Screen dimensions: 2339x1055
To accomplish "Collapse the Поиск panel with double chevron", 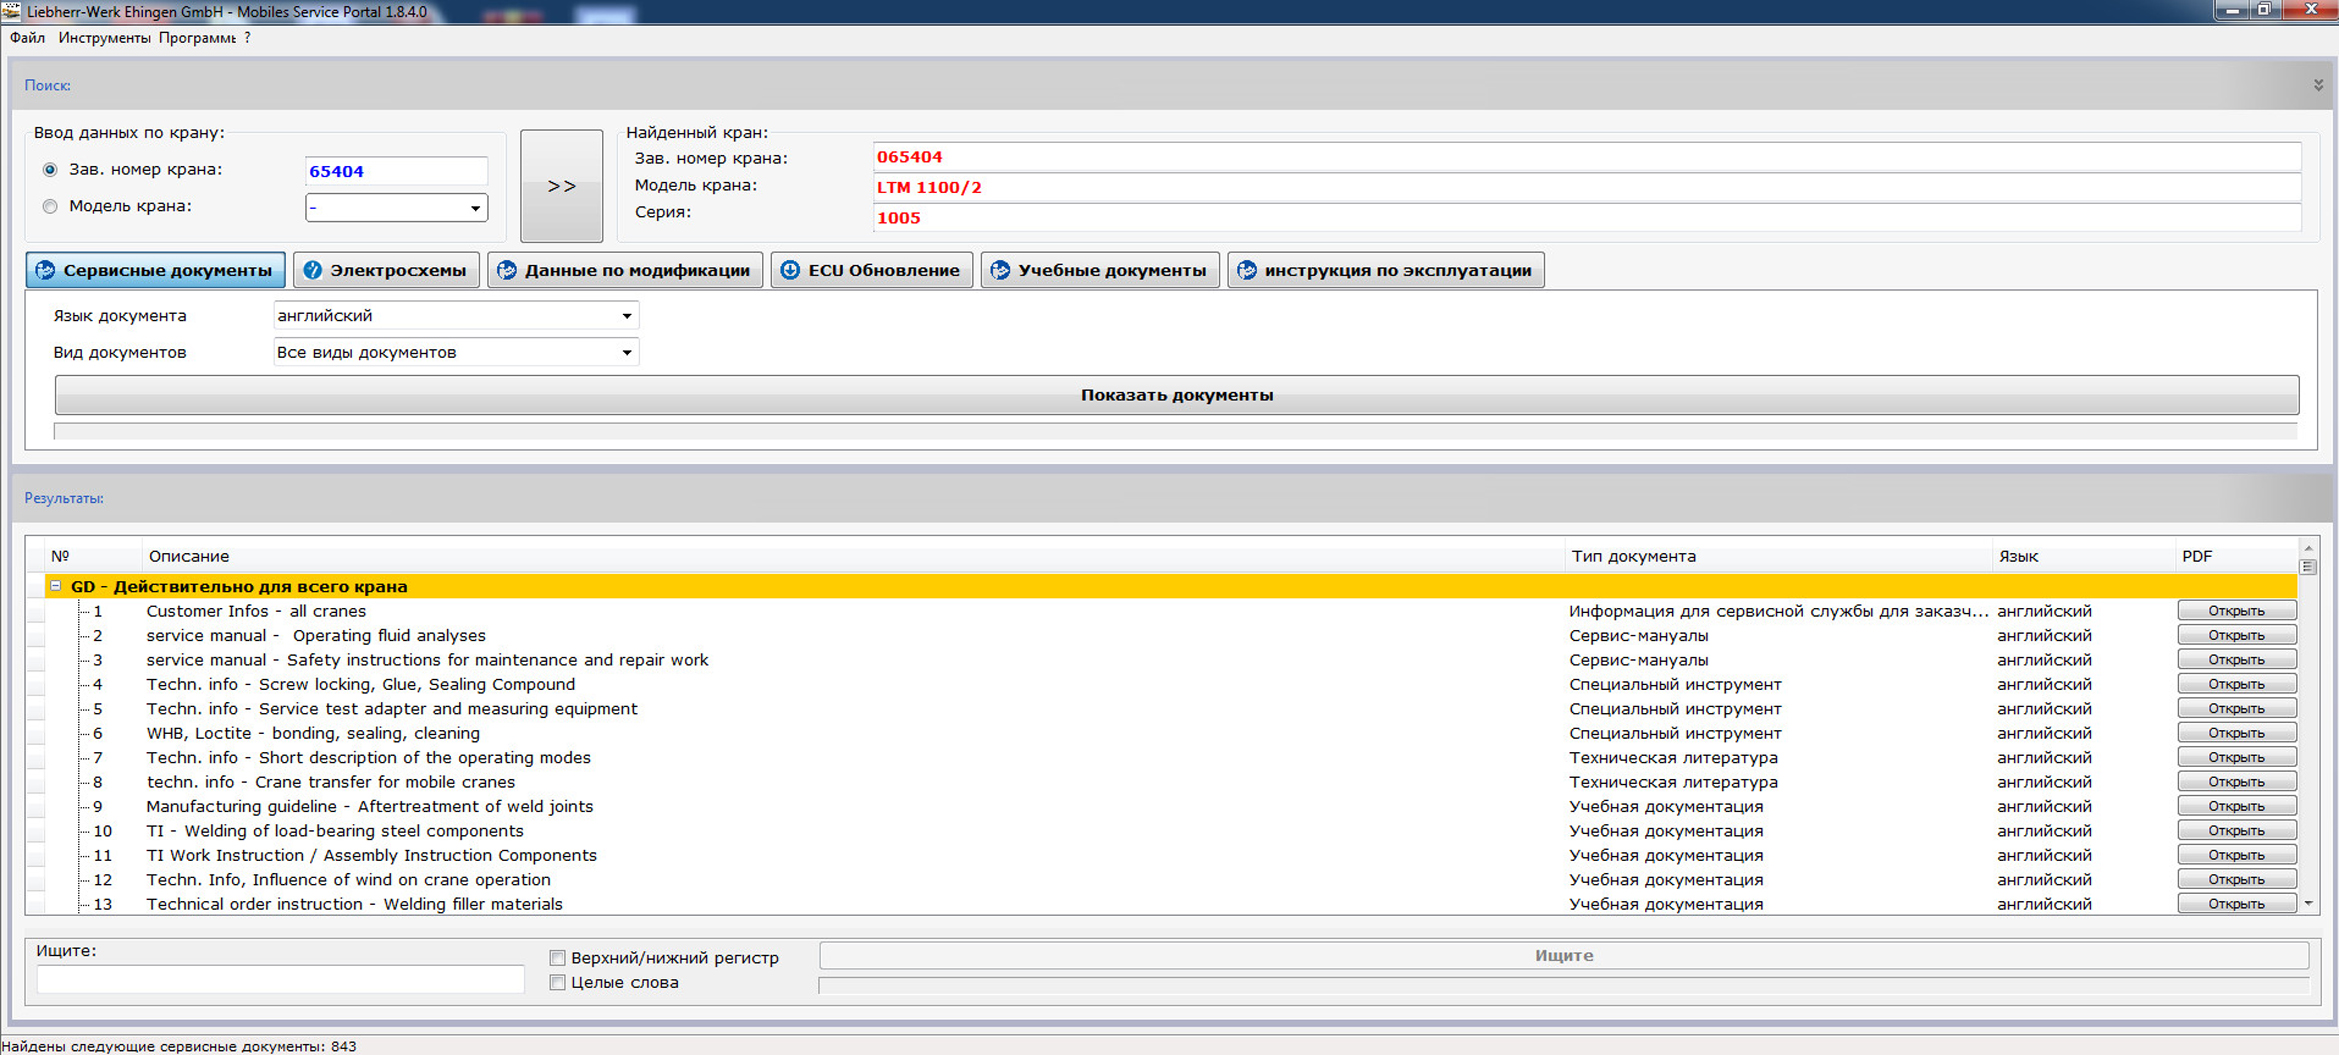I will point(2318,85).
